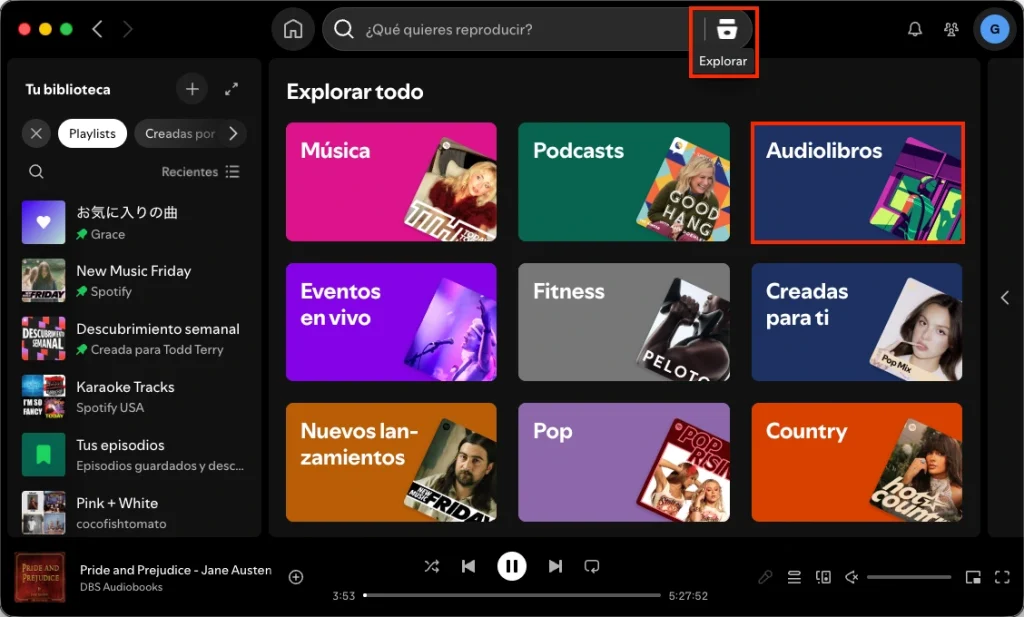The width and height of the screenshot is (1024, 617).
Task: Open Pink + White playlist
Action: point(134,513)
